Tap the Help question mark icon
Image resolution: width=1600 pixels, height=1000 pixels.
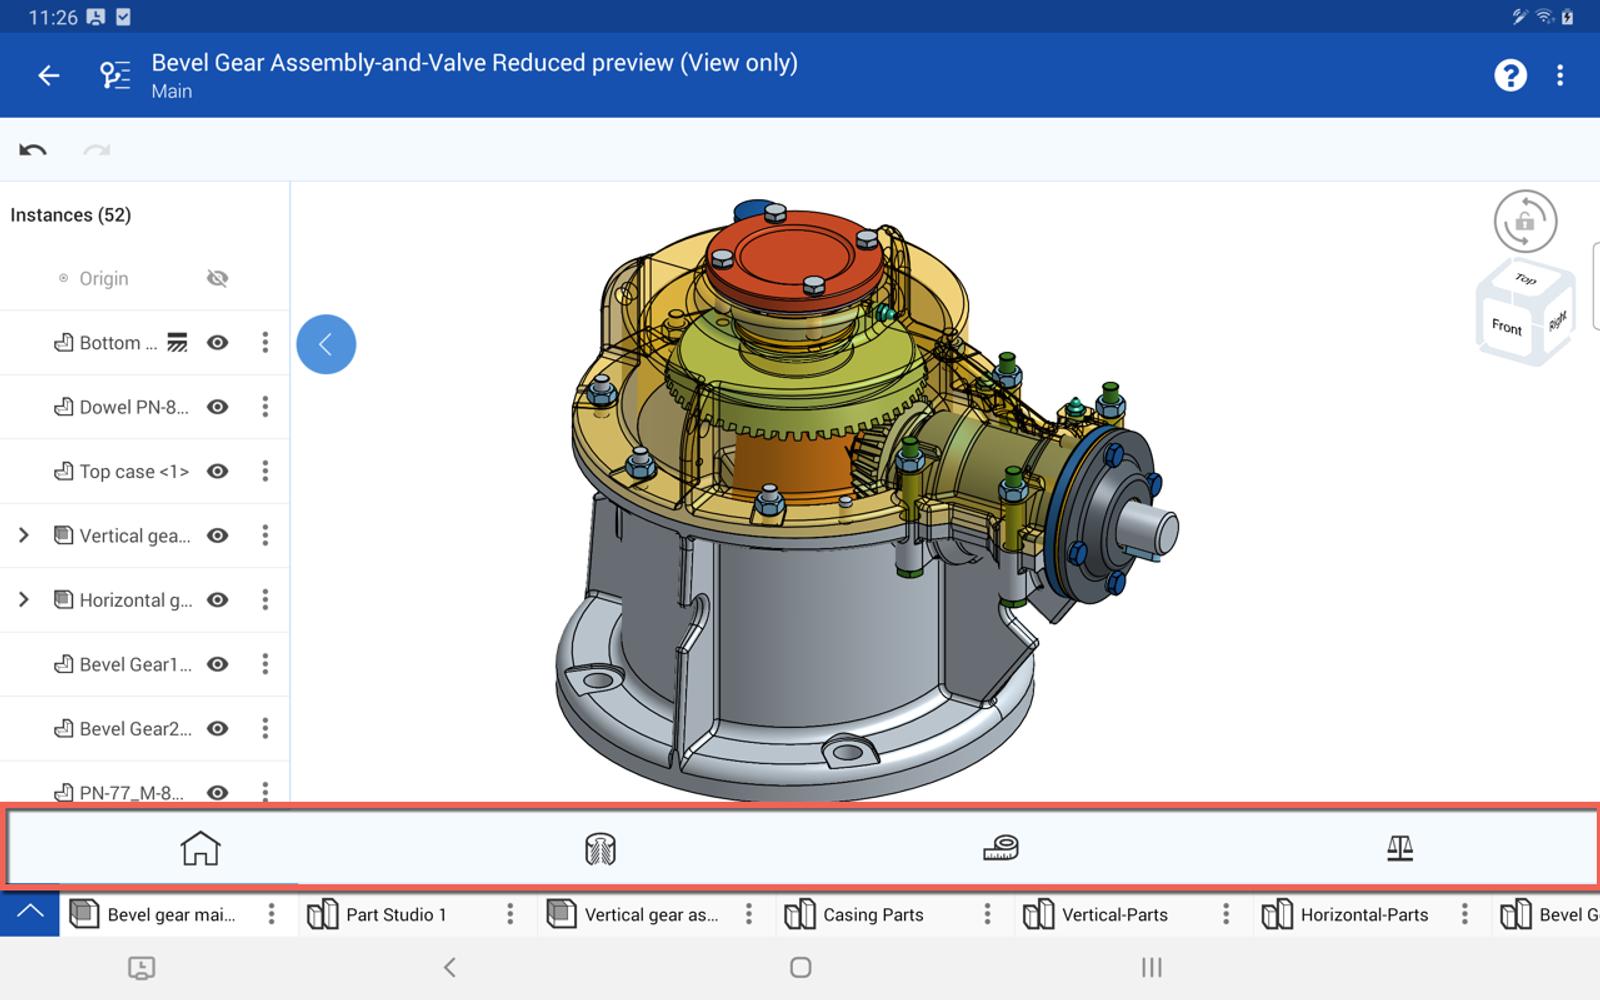click(1510, 75)
